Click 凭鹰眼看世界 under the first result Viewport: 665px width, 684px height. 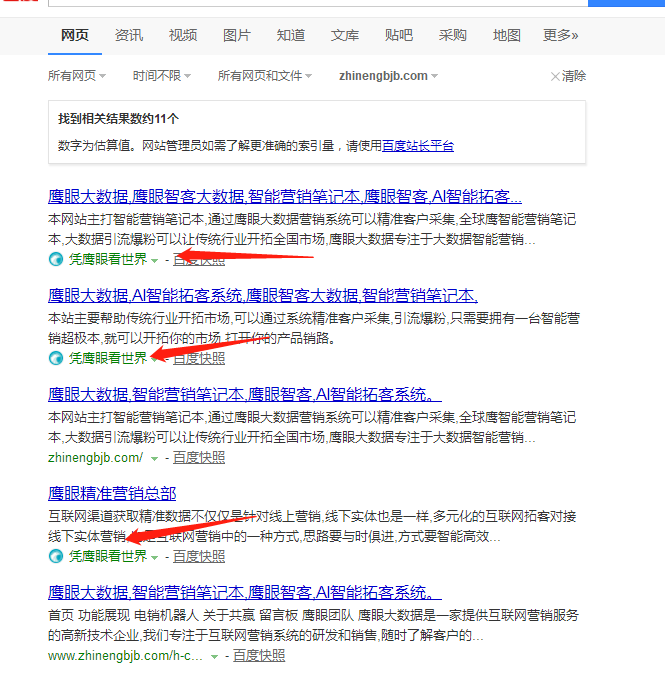tap(108, 259)
